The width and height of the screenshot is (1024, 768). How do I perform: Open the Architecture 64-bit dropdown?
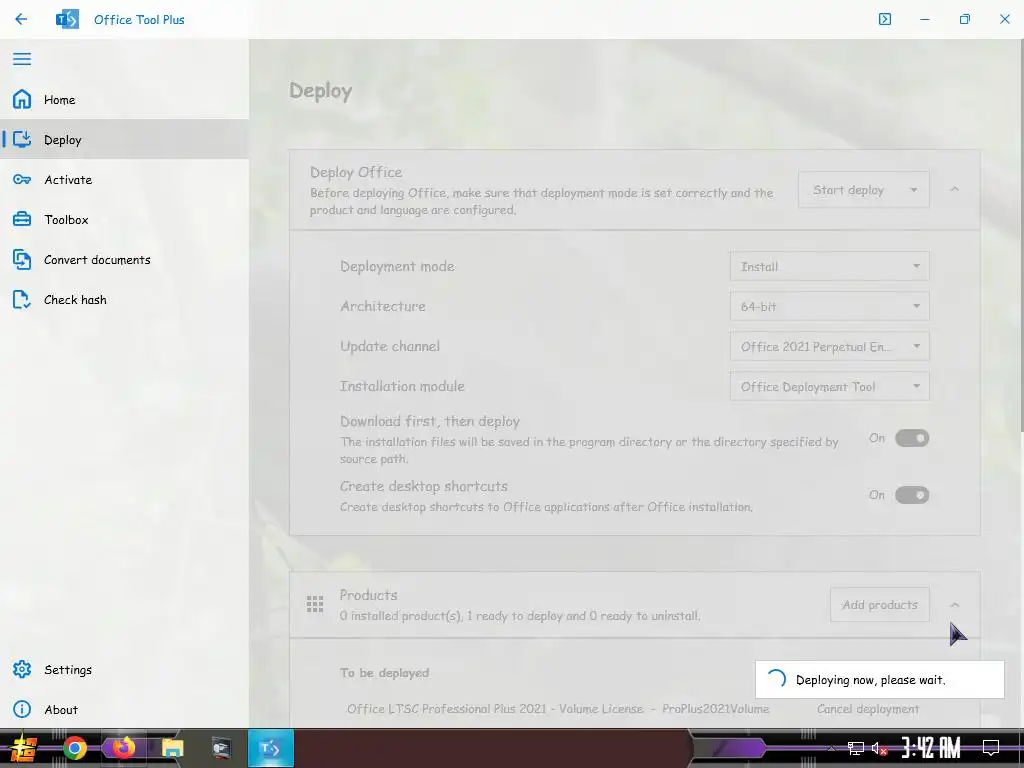[829, 306]
